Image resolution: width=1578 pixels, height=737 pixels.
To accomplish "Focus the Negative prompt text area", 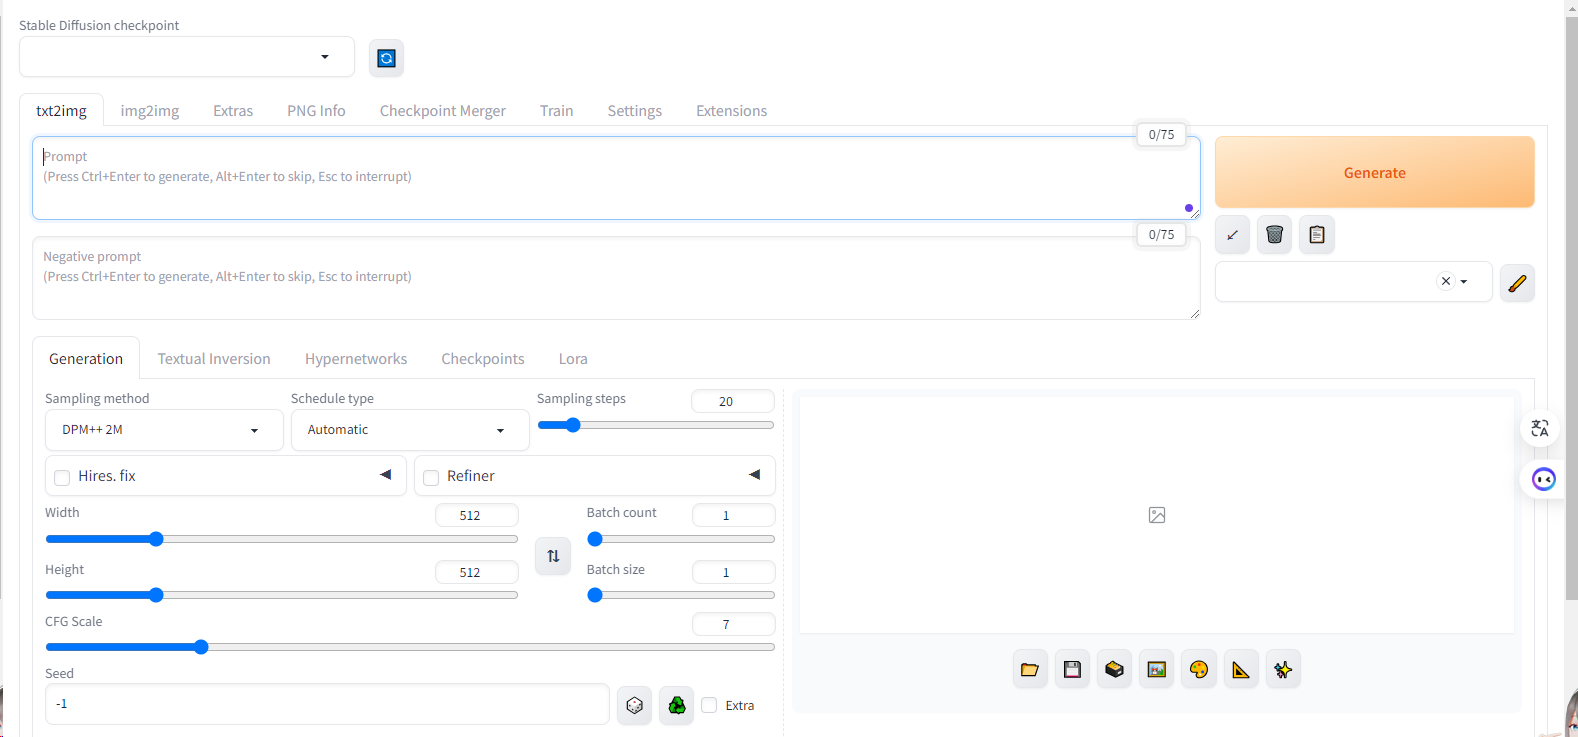I will [x=616, y=278].
